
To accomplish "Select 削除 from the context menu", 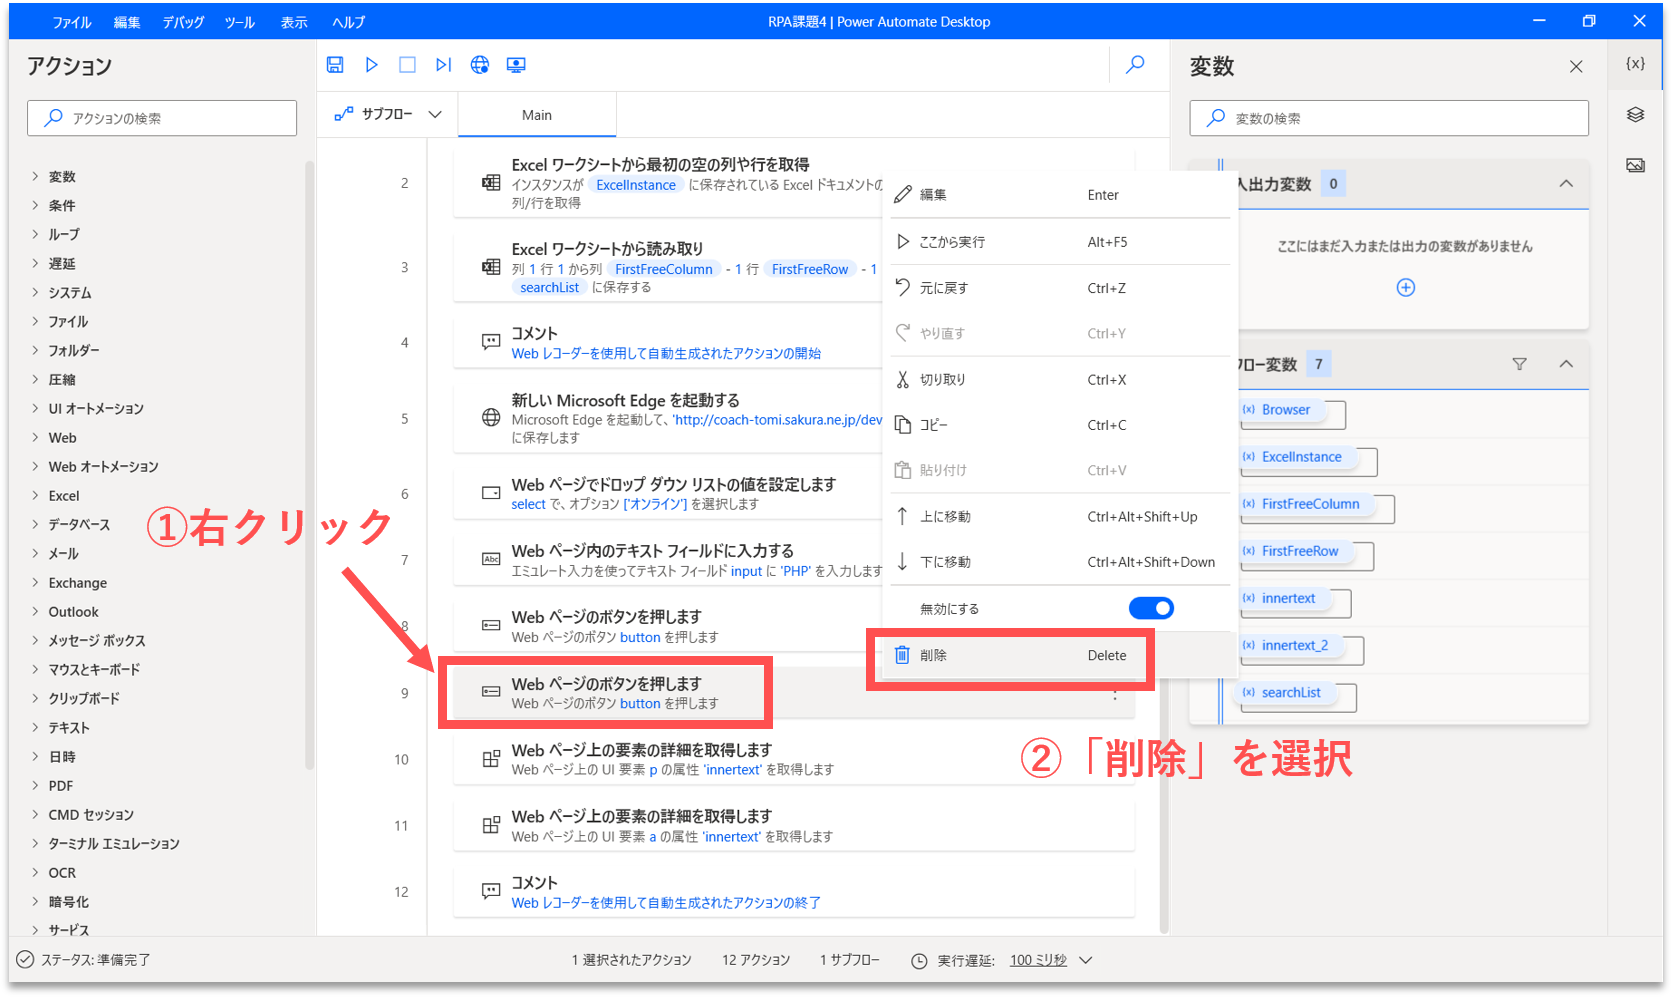I will click(1010, 656).
